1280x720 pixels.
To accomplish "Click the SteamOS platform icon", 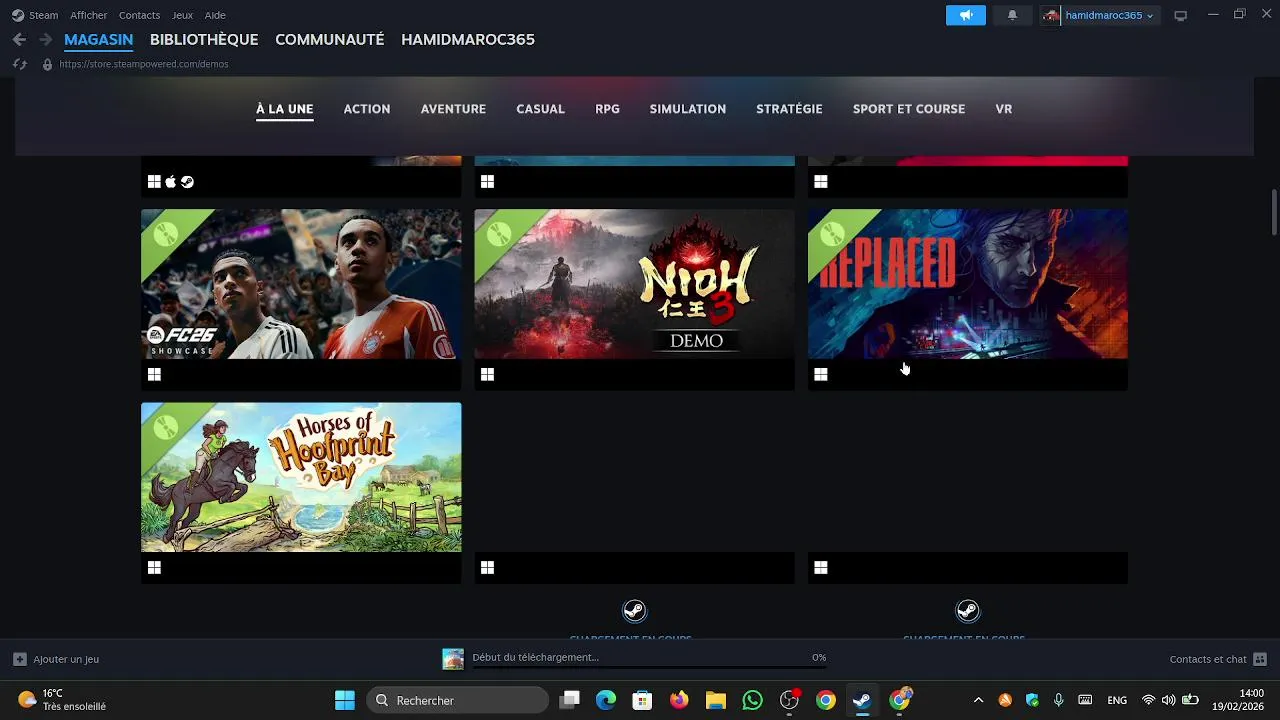I will click(x=187, y=182).
